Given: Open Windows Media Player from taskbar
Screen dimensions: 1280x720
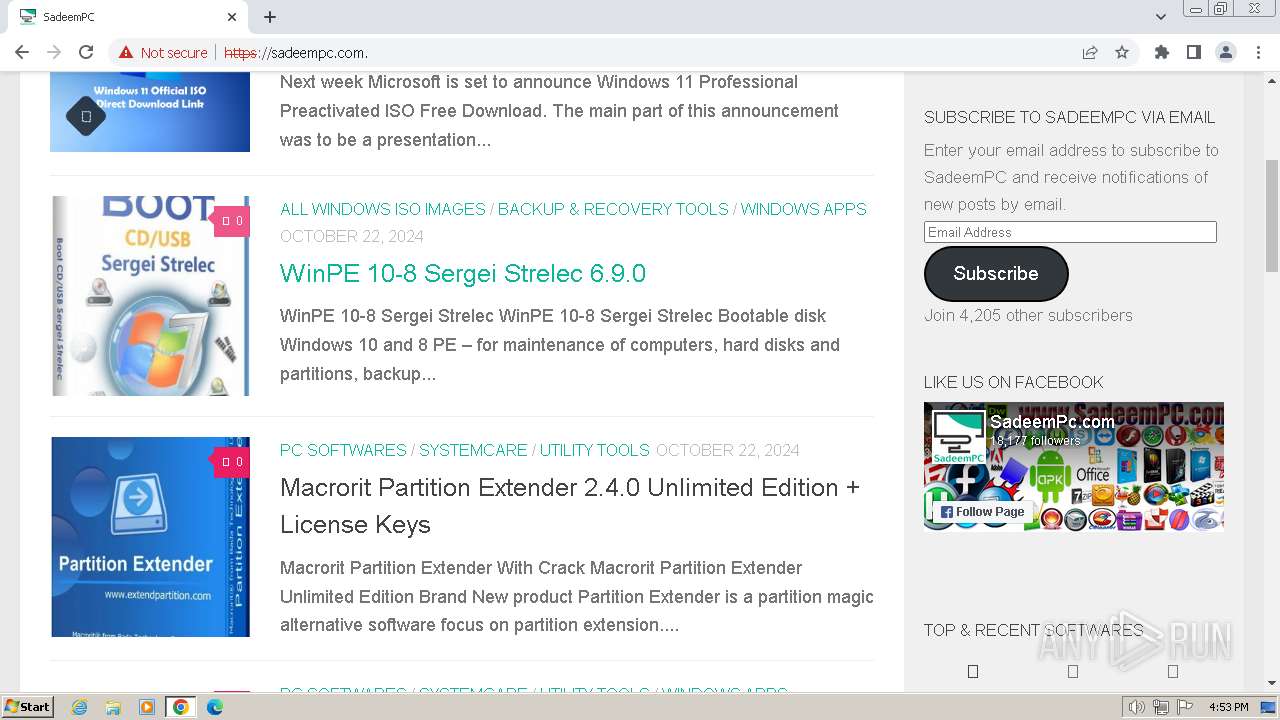Looking at the screenshot, I should 147,707.
